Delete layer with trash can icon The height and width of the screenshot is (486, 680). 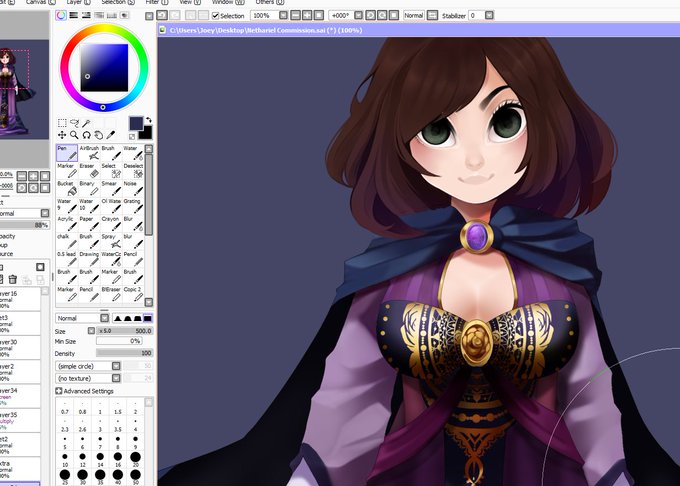click(x=13, y=280)
